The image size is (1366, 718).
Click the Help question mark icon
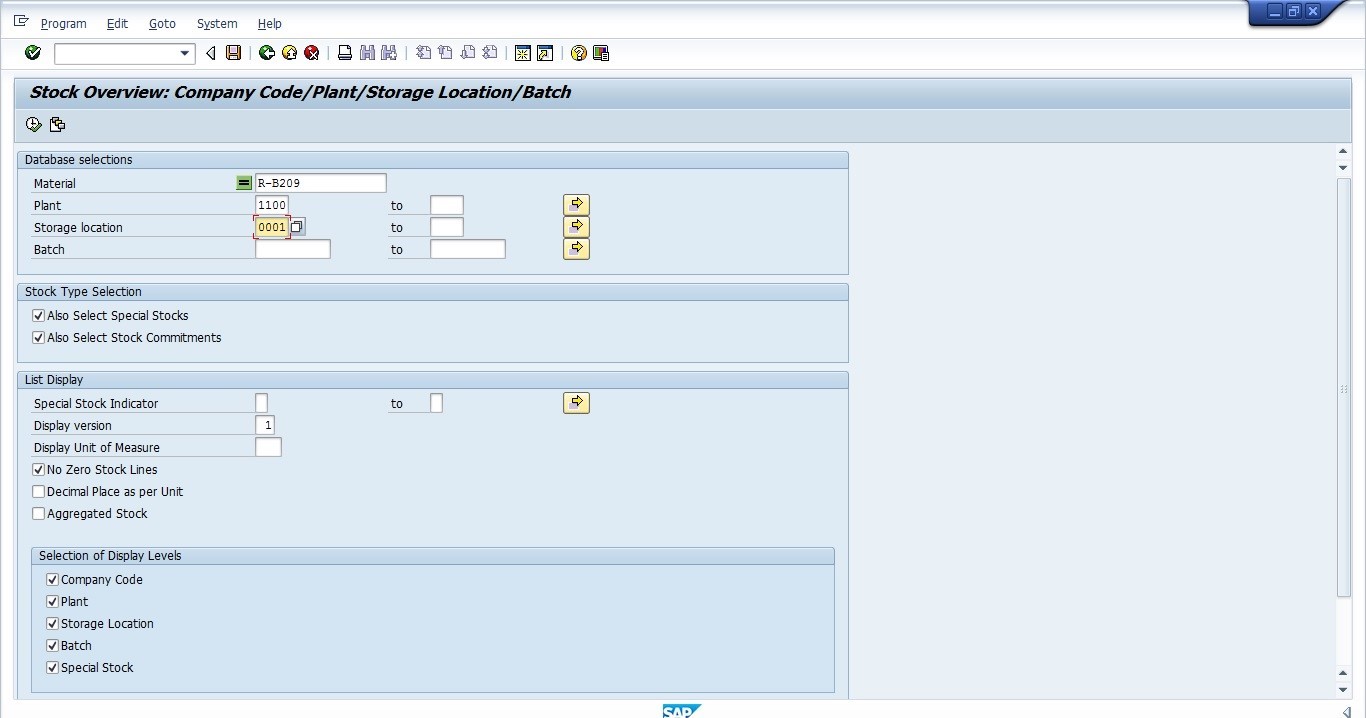(578, 53)
